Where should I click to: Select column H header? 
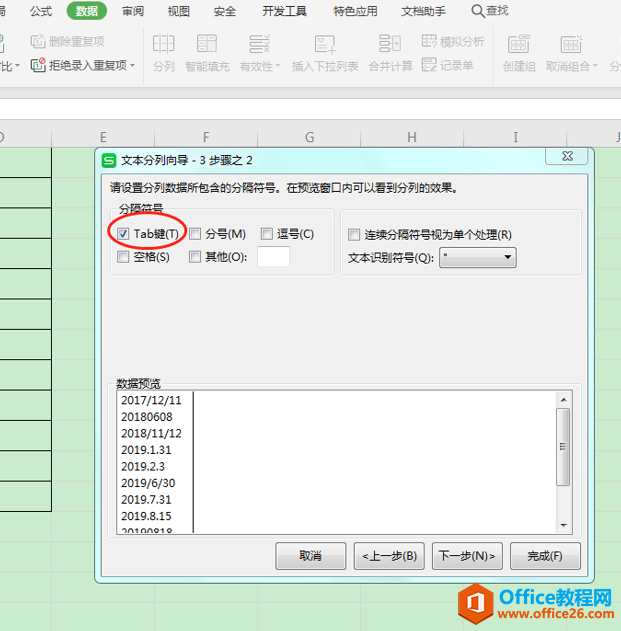click(x=412, y=138)
